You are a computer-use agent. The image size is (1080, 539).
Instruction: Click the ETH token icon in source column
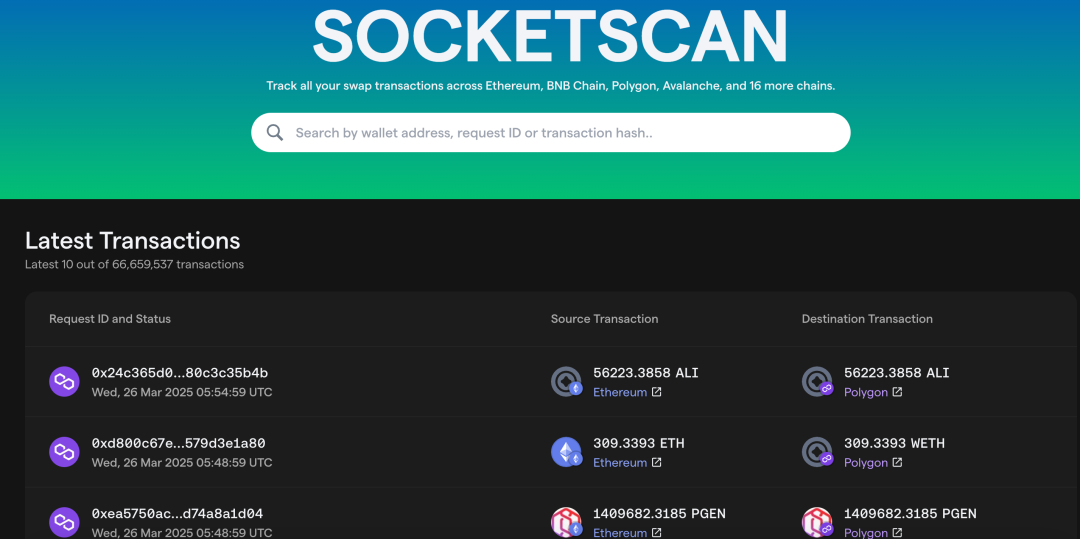tap(566, 452)
